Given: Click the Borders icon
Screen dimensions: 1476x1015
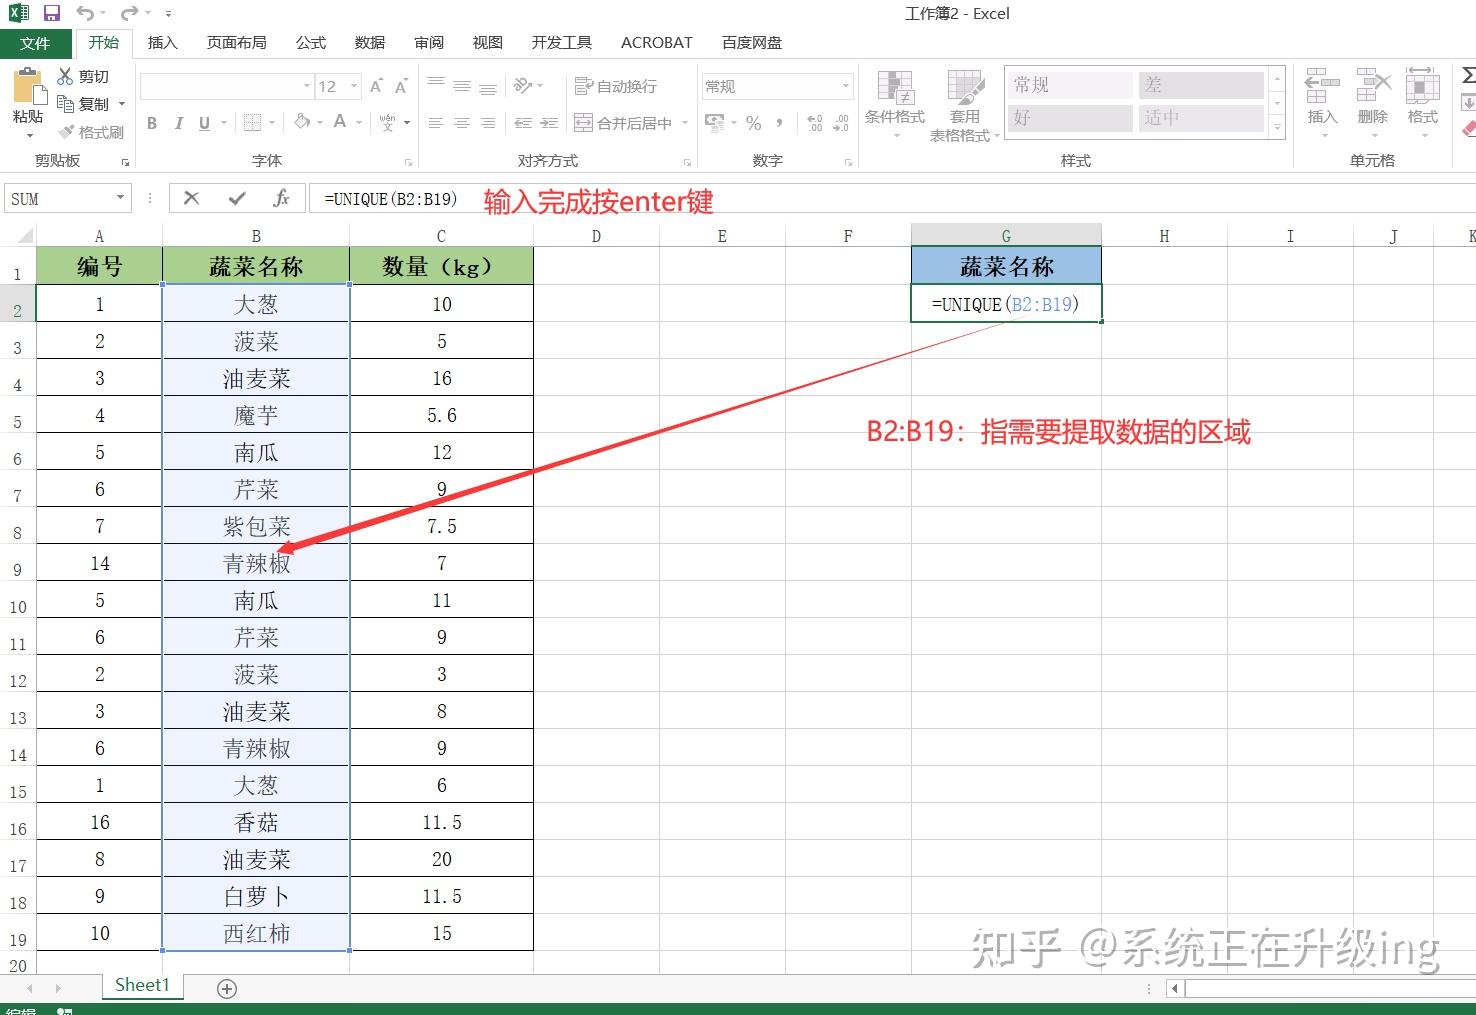Looking at the screenshot, I should tap(252, 123).
